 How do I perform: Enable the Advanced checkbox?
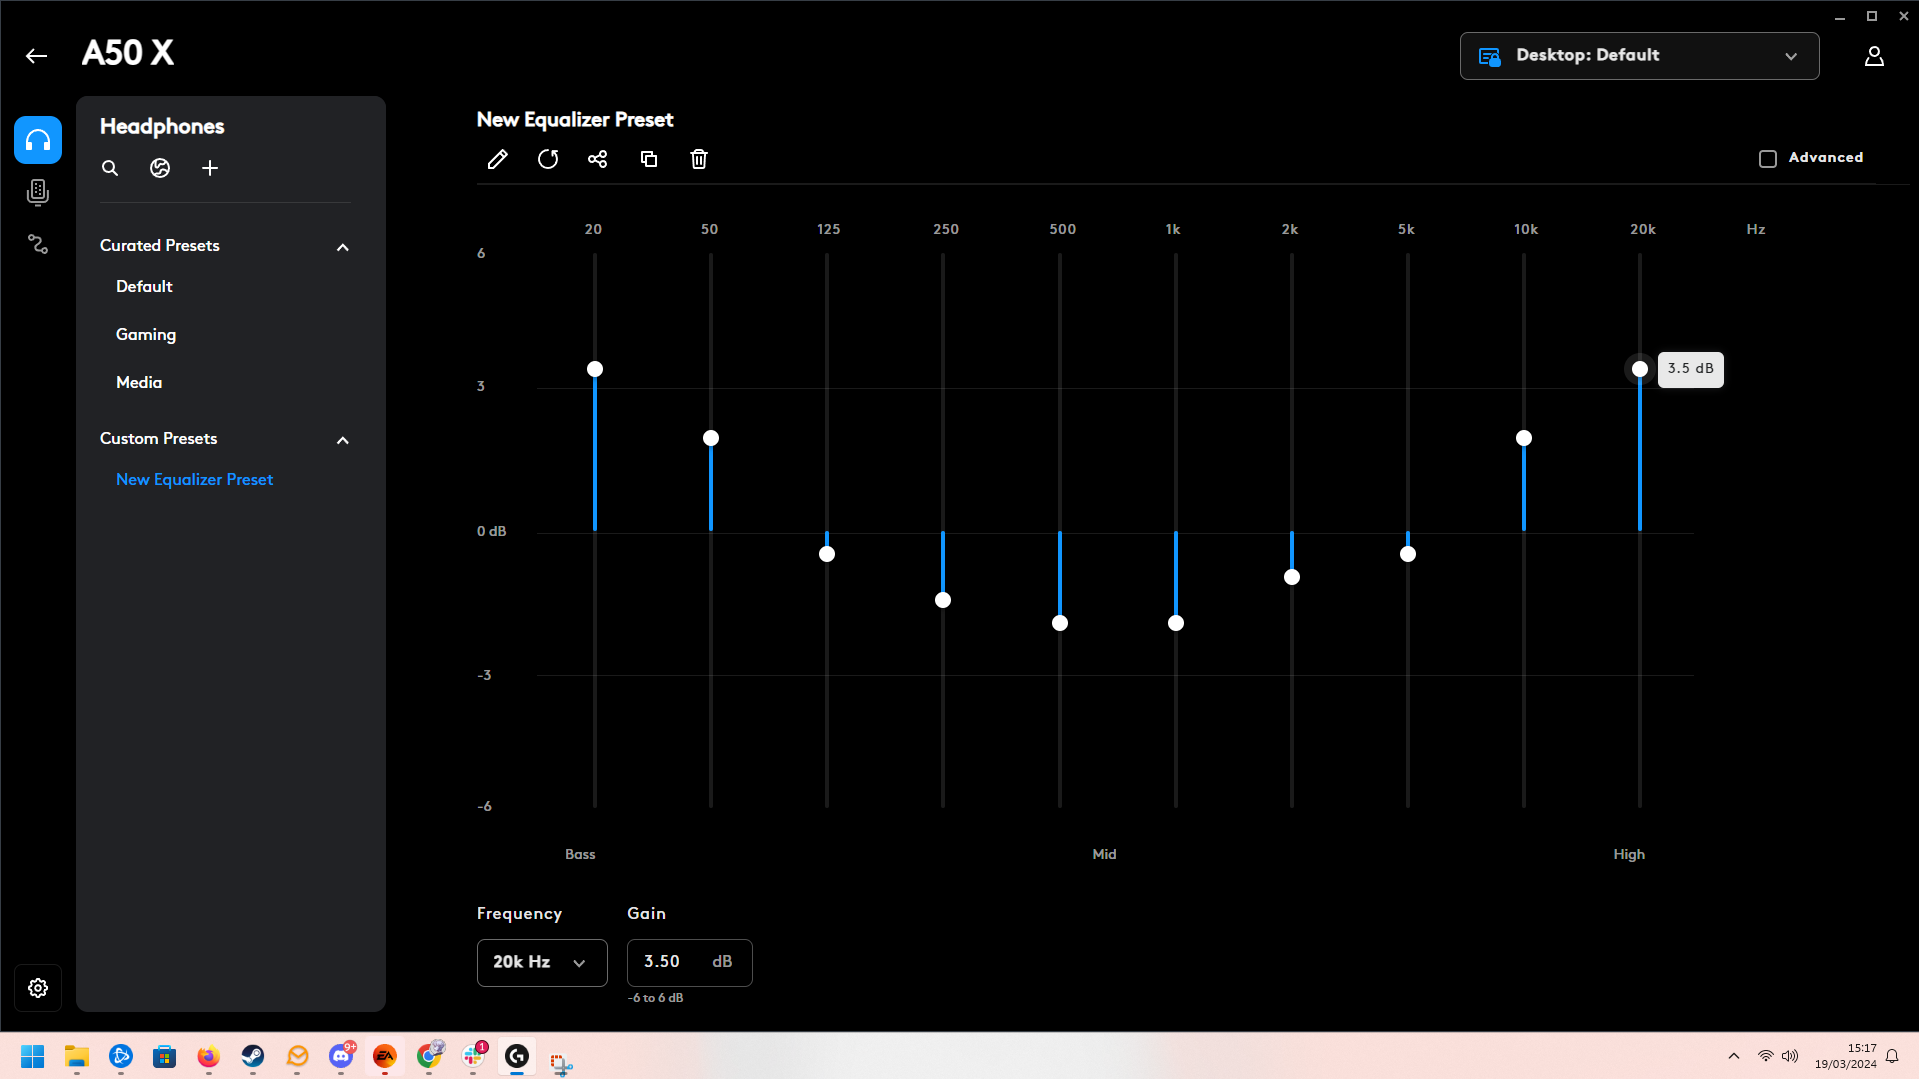1768,158
